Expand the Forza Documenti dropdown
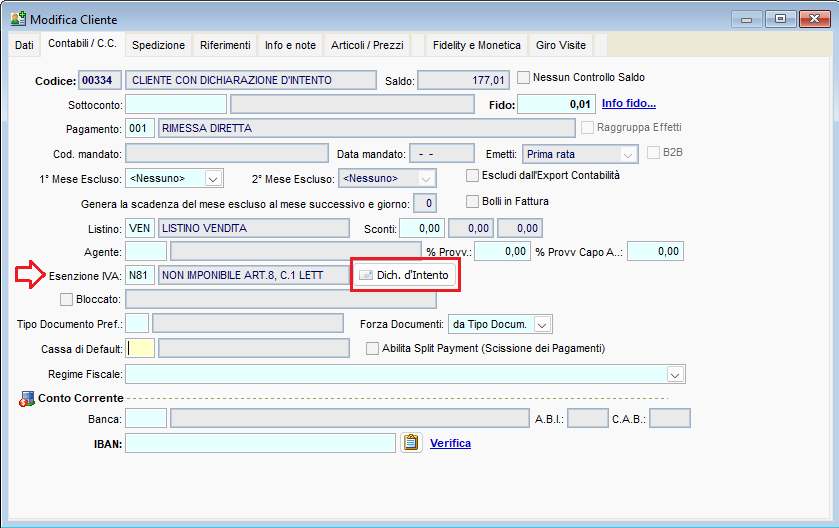The height and width of the screenshot is (528, 839). point(542,324)
